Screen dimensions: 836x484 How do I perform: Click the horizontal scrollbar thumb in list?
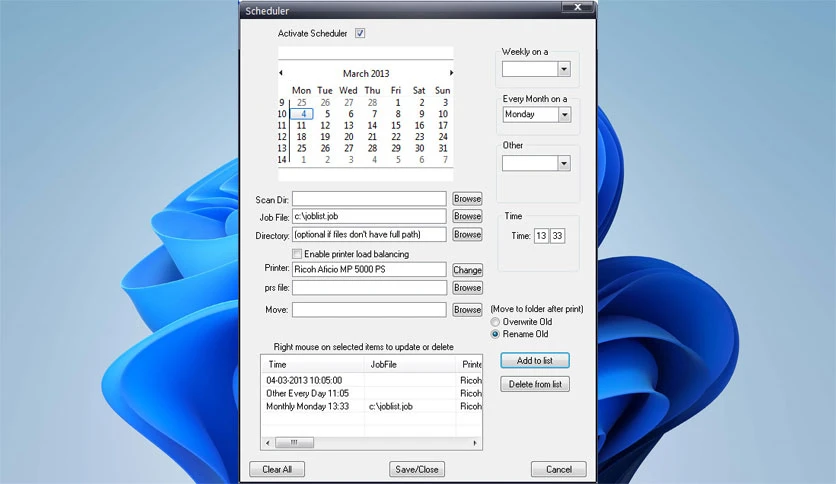tap(294, 443)
